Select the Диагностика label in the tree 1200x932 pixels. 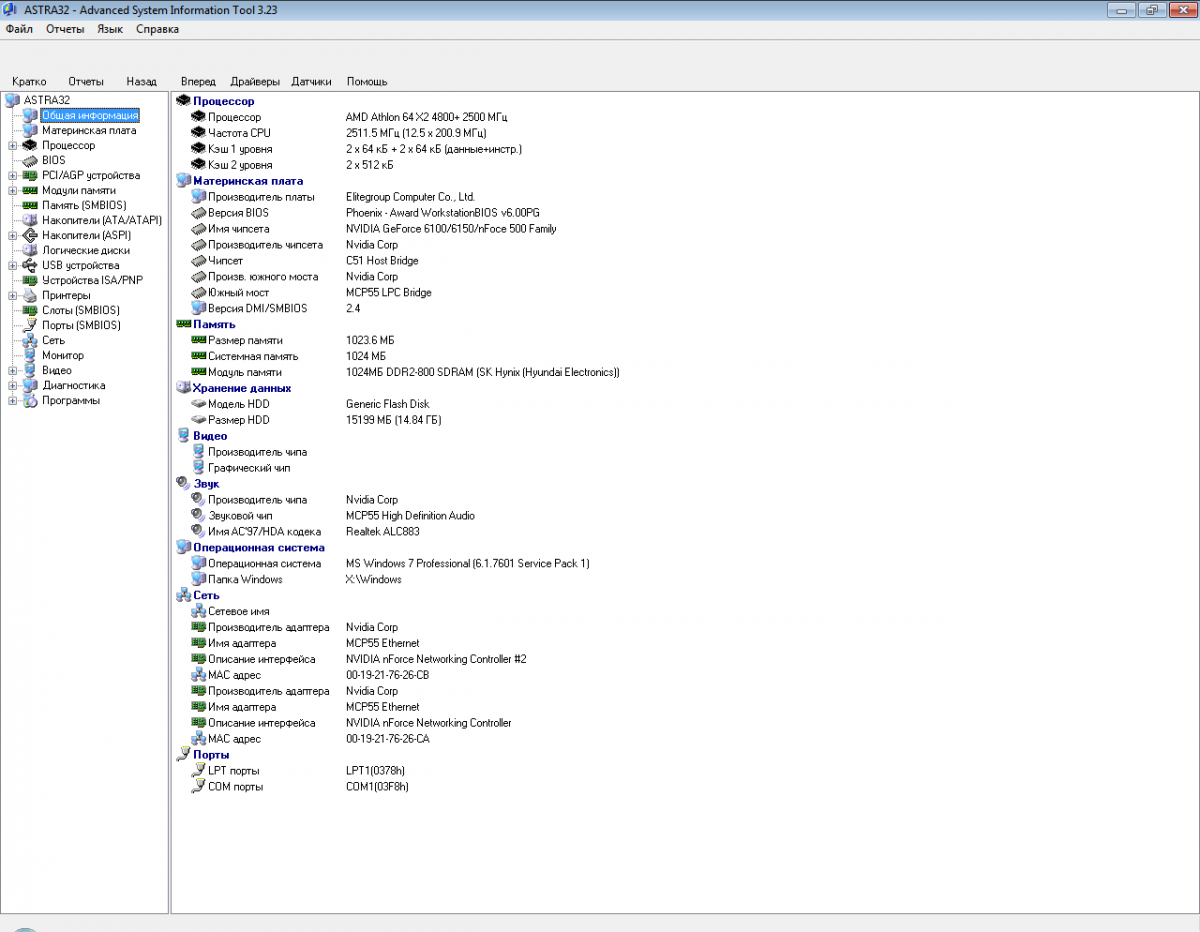pyautogui.click(x=74, y=386)
